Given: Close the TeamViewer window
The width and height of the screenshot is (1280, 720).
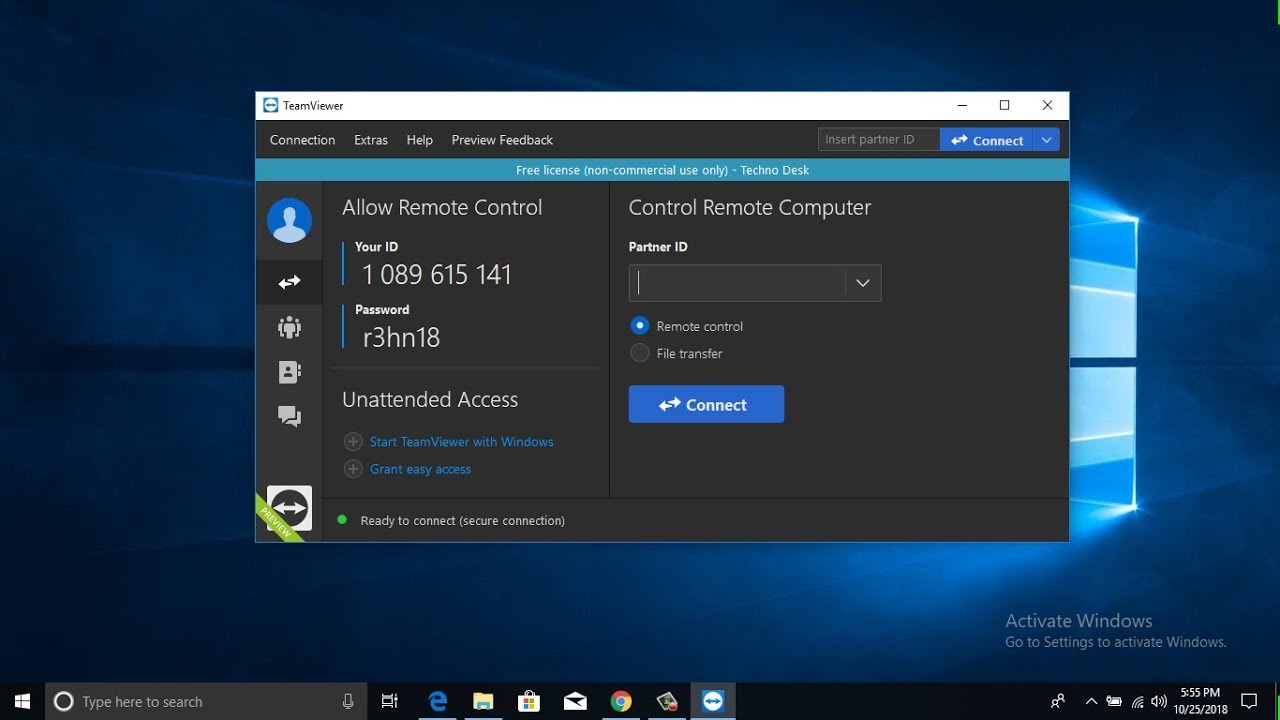Looking at the screenshot, I should pyautogui.click(x=1047, y=105).
